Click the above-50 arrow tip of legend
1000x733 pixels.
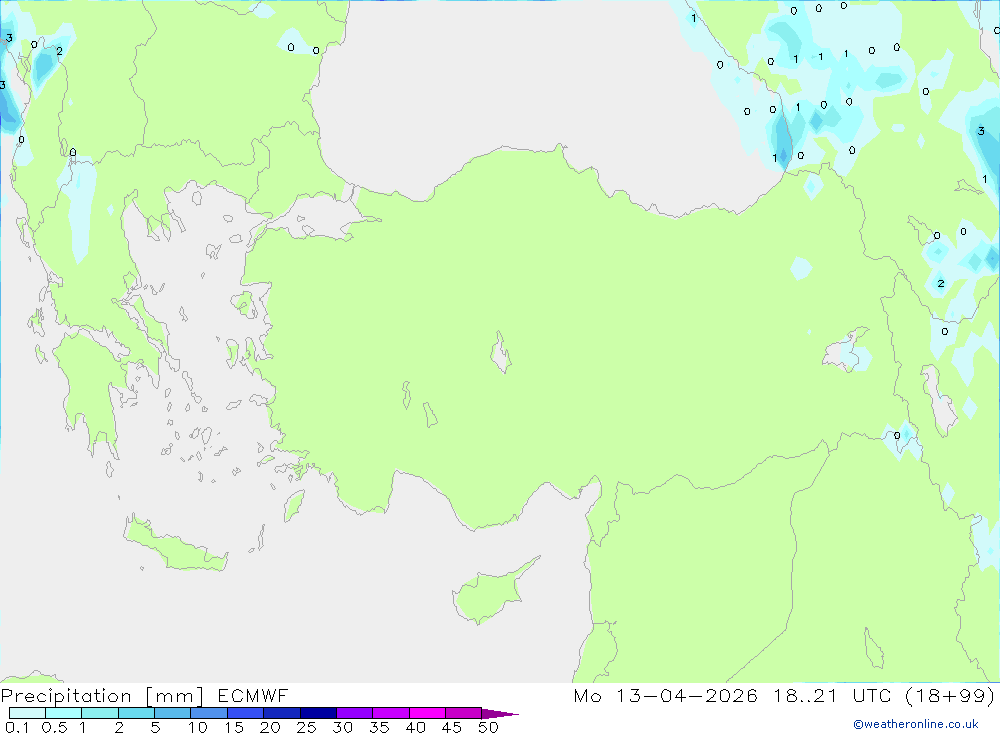(500, 714)
